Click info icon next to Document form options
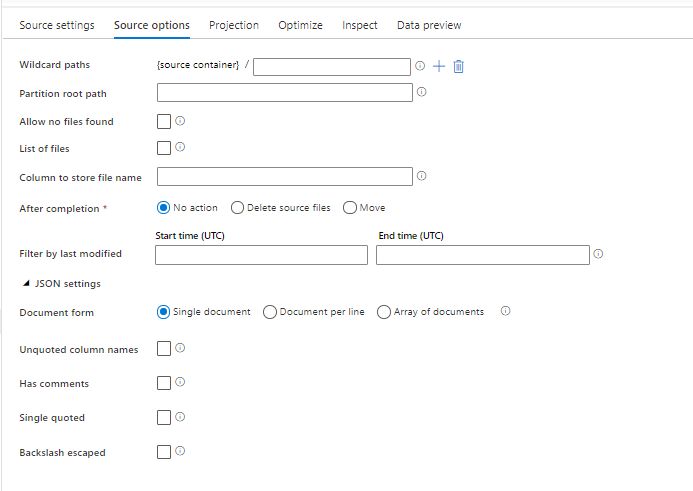Screen dimensions: 693x491 tap(505, 311)
